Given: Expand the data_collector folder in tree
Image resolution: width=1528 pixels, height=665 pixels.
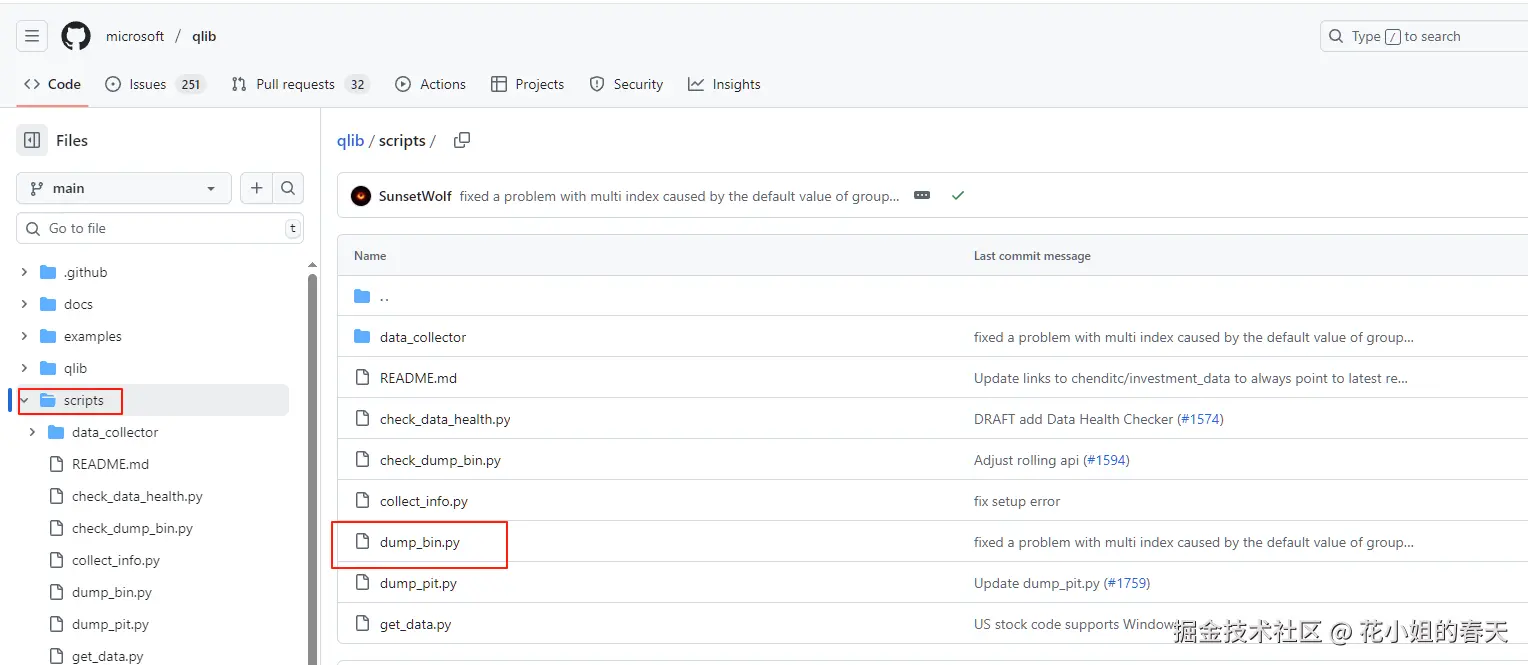Looking at the screenshot, I should point(33,432).
